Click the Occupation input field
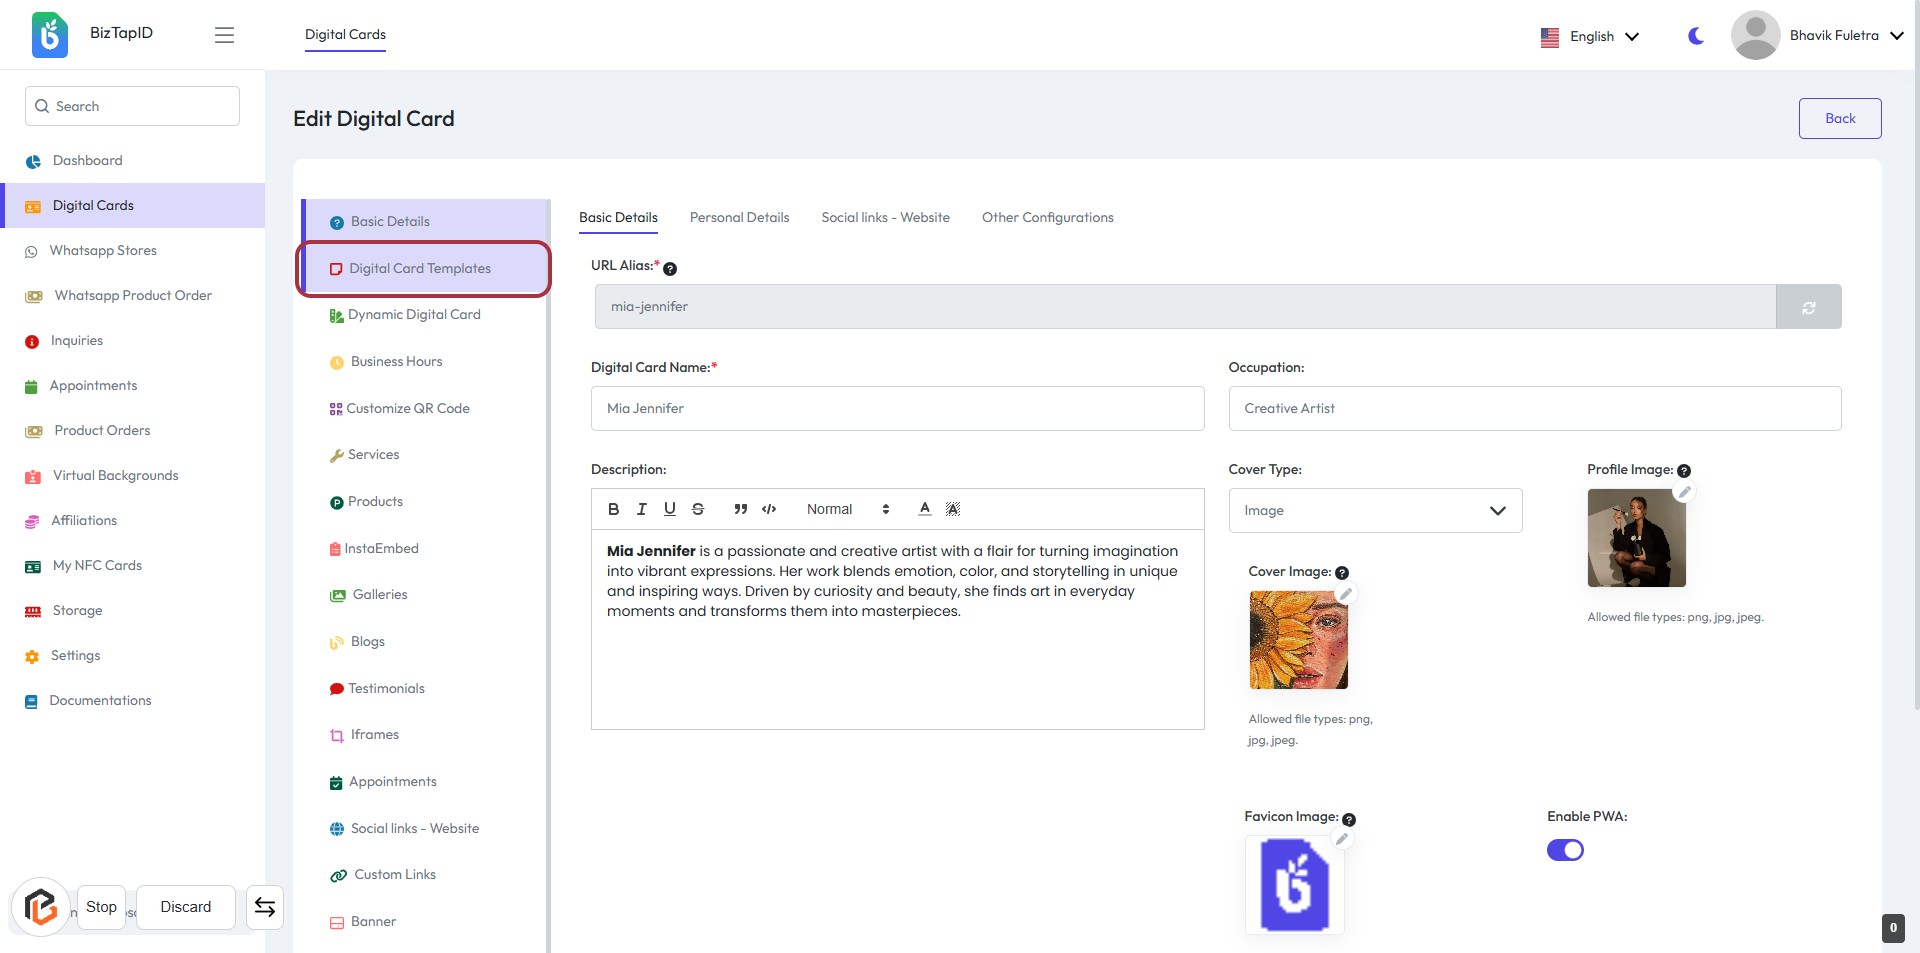The width and height of the screenshot is (1920, 953). 1534,408
